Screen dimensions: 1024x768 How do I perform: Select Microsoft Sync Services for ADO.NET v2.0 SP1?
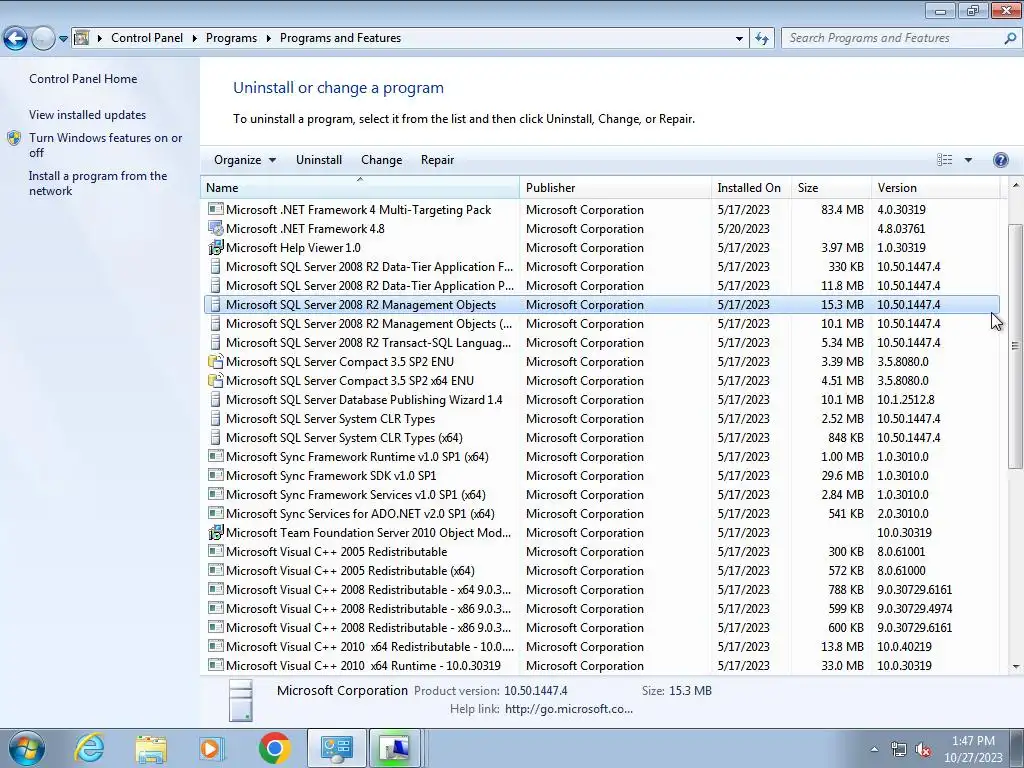tap(601, 513)
